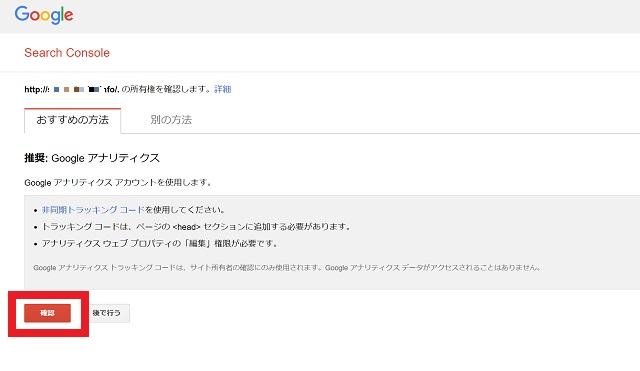Select the おすすめの方法 tab

click(73, 120)
